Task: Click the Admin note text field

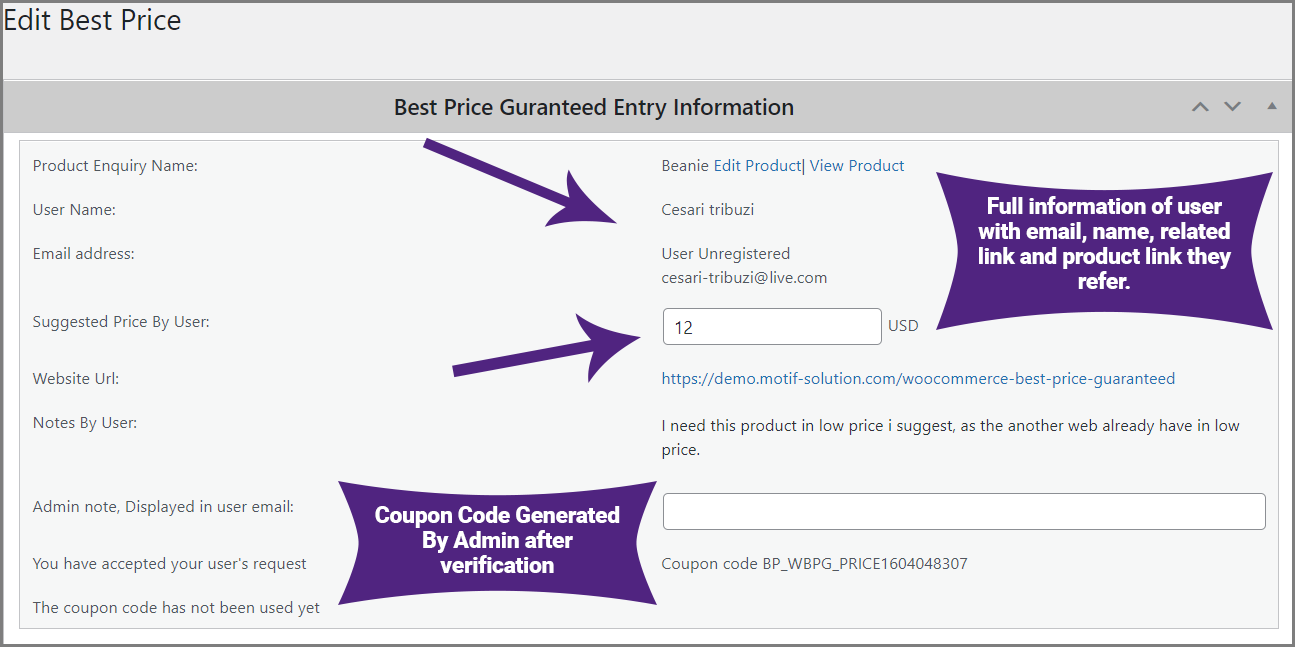Action: 964,511
